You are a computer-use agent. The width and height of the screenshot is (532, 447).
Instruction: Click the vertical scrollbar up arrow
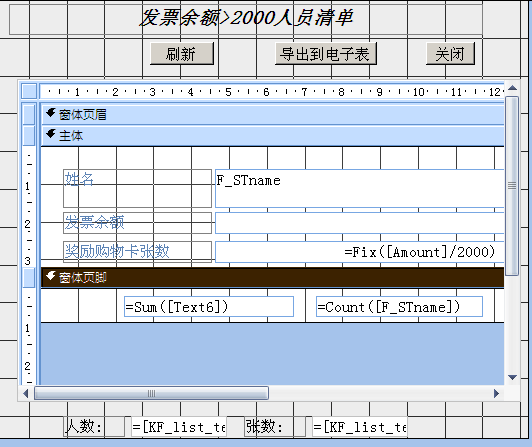point(512,88)
